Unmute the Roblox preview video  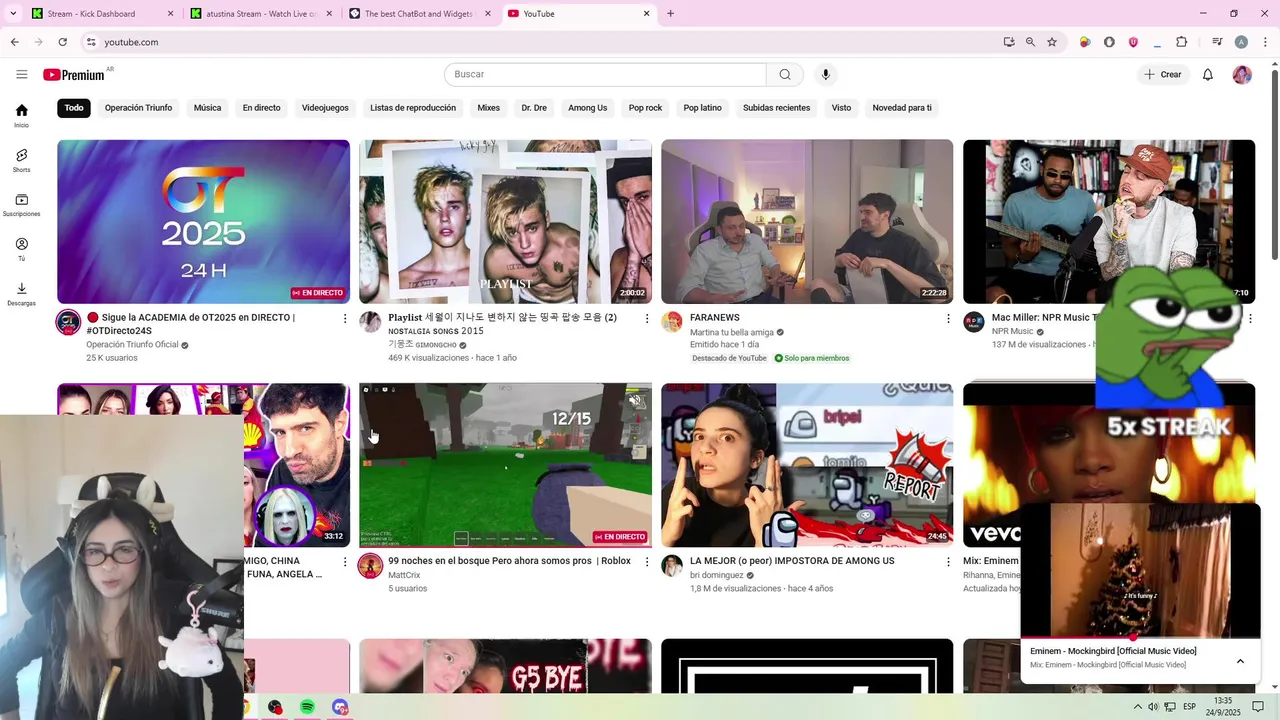[635, 400]
